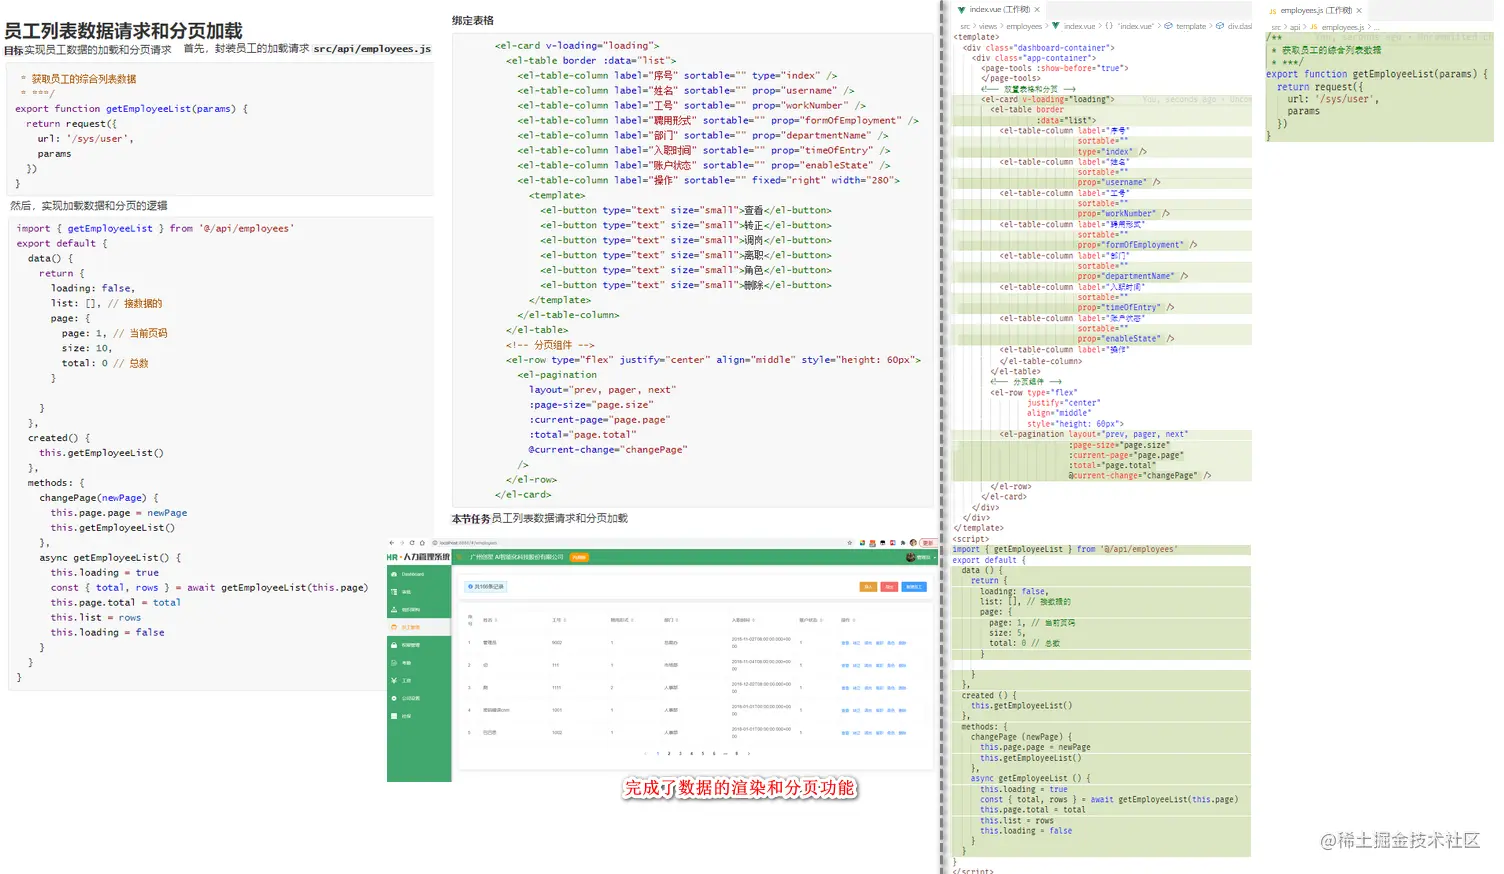Click the browser forward arrow in the HR screenshot
The height and width of the screenshot is (874, 1504).
(x=402, y=543)
